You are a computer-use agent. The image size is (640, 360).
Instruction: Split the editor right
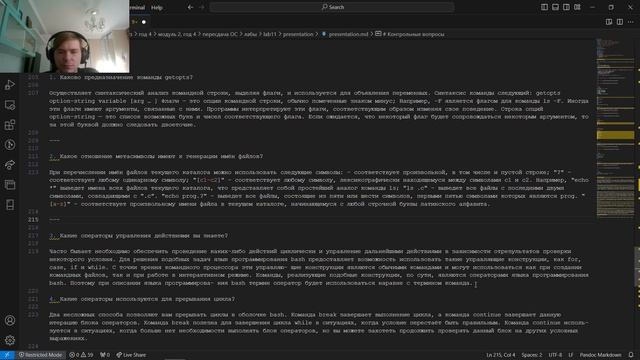pyautogui.click(x=620, y=22)
